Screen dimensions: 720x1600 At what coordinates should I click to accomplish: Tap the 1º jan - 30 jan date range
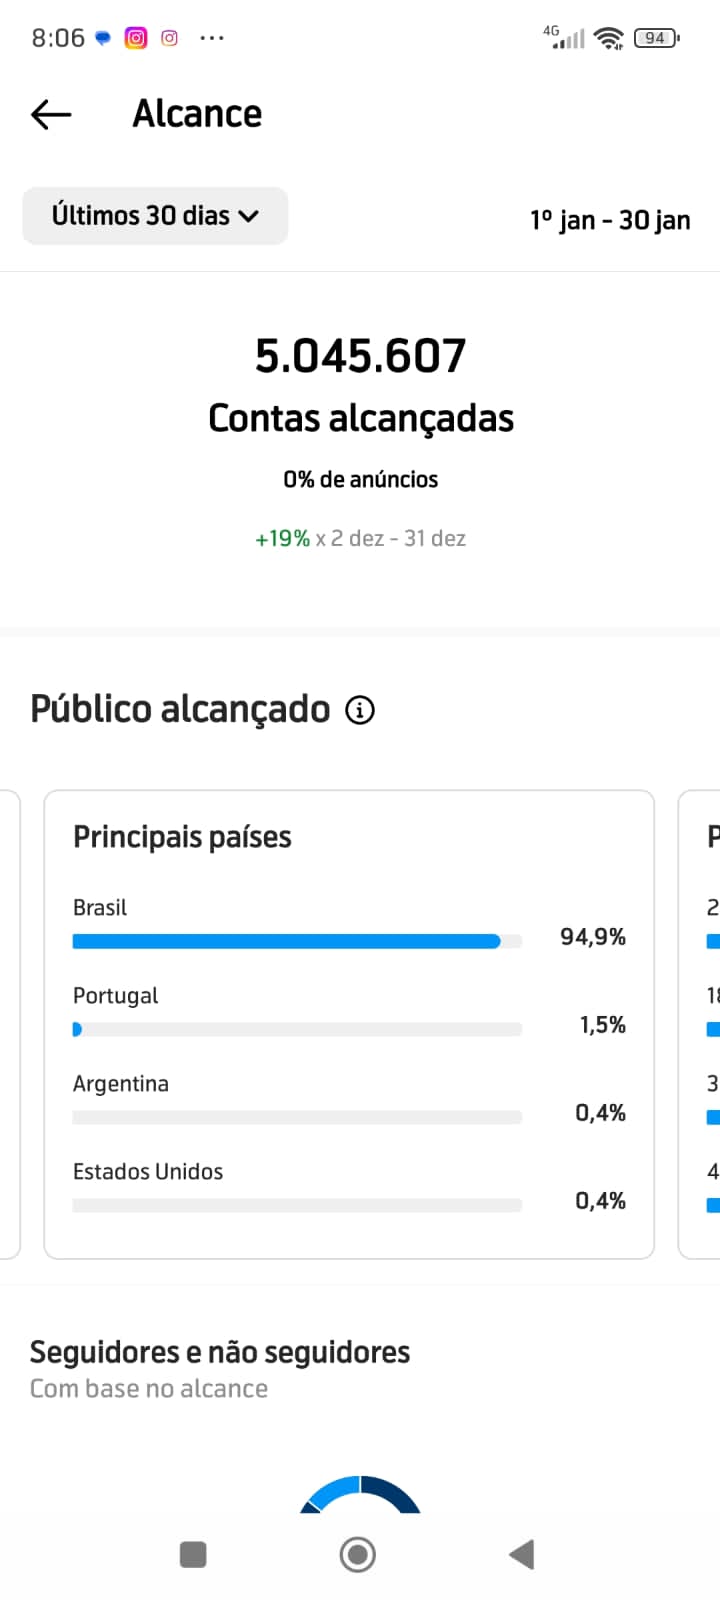point(610,220)
